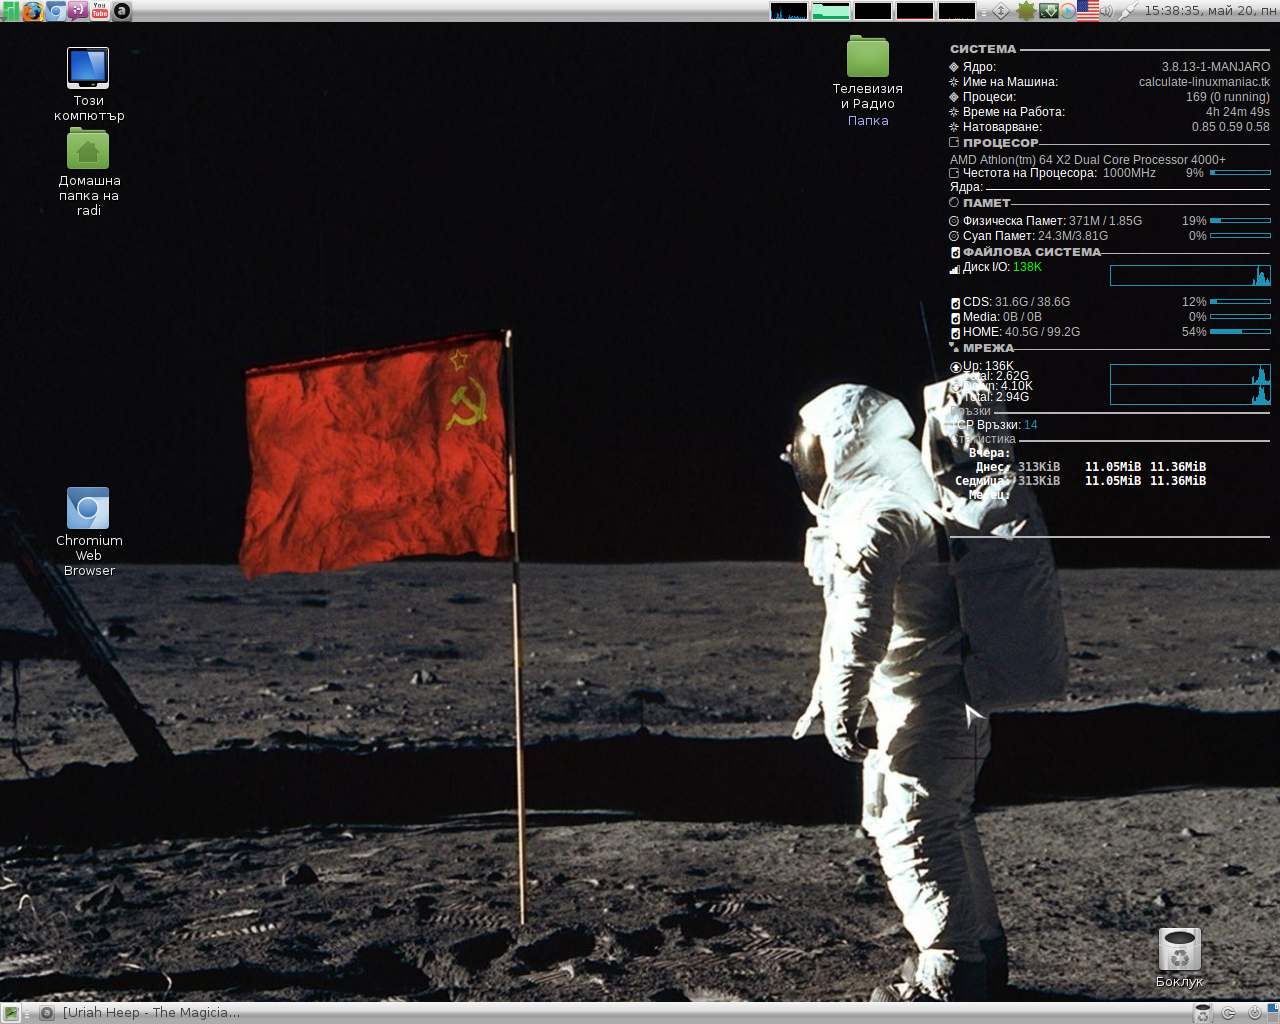Open the volume control speaker icon

click(x=1107, y=11)
